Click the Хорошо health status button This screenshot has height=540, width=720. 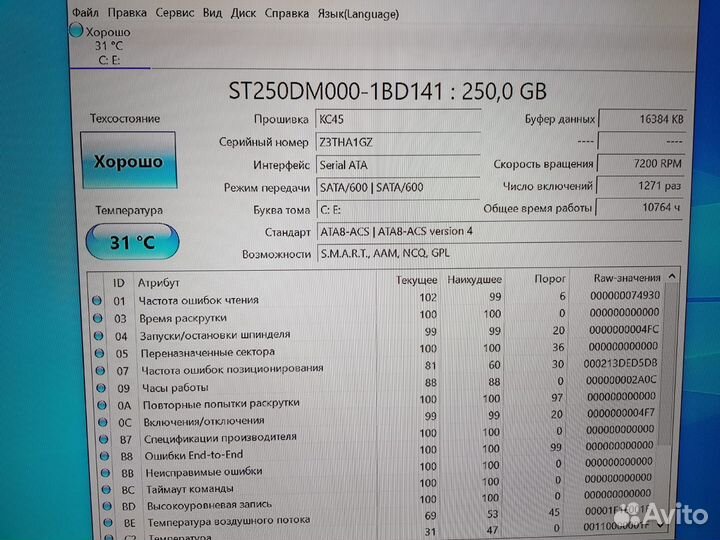click(129, 160)
